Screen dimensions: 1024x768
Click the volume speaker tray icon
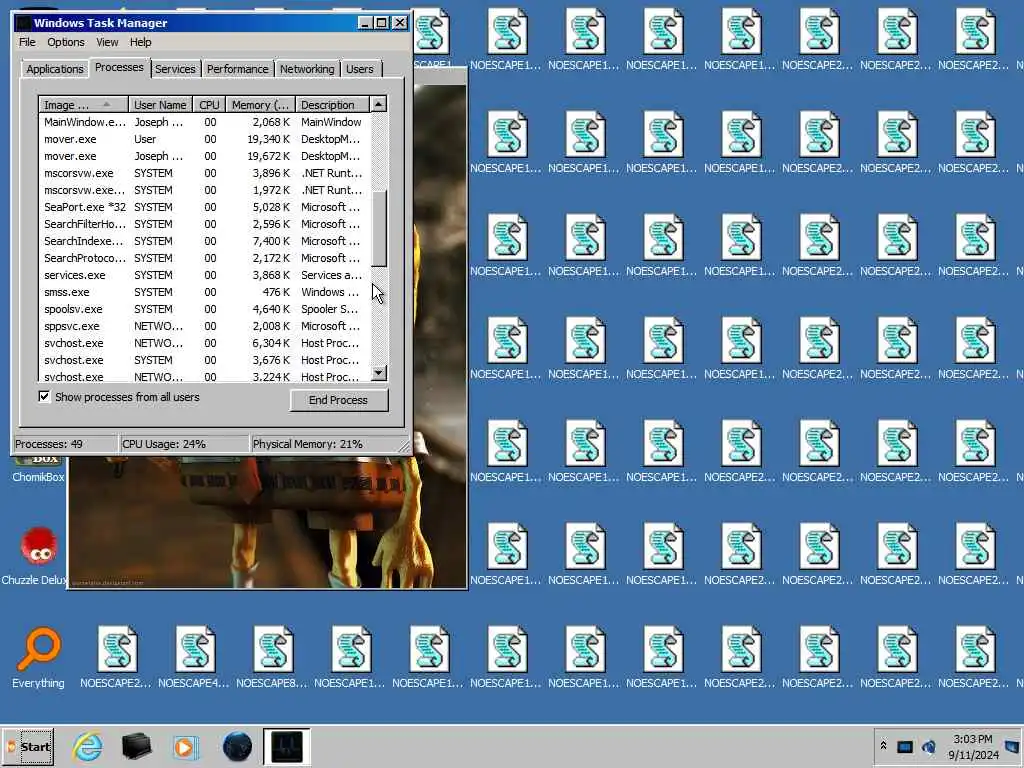(x=929, y=746)
